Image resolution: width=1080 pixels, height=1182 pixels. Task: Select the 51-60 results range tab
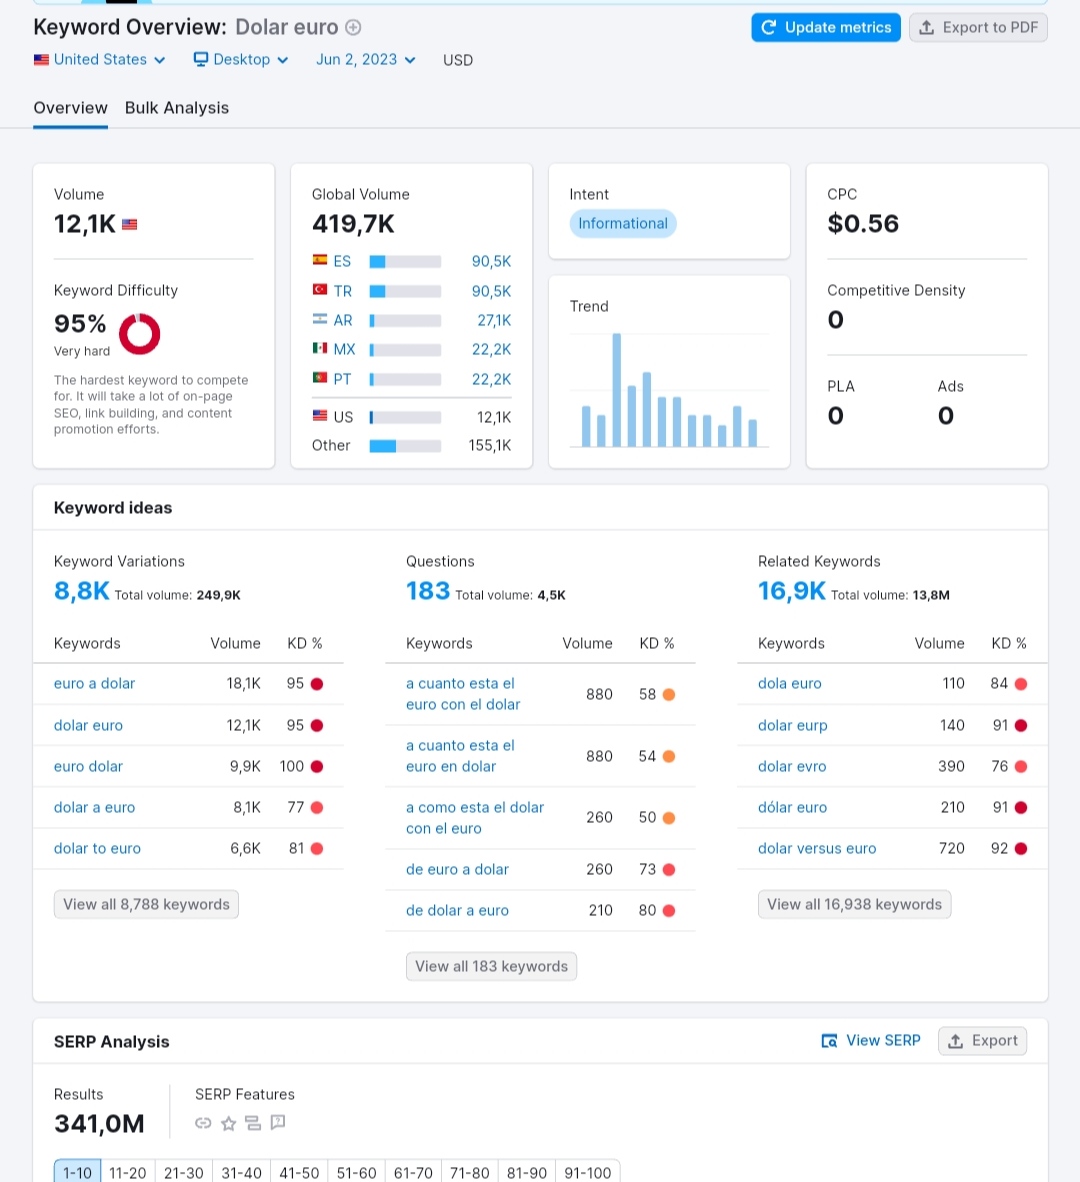356,1172
